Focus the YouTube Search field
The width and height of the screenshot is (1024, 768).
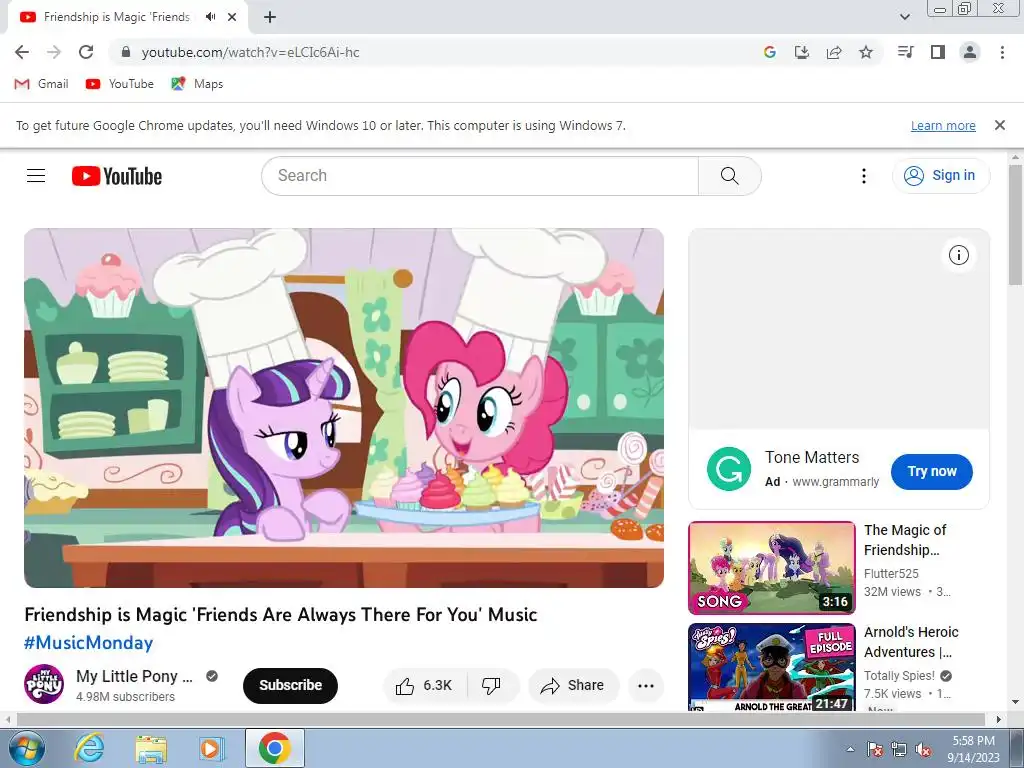pos(480,176)
